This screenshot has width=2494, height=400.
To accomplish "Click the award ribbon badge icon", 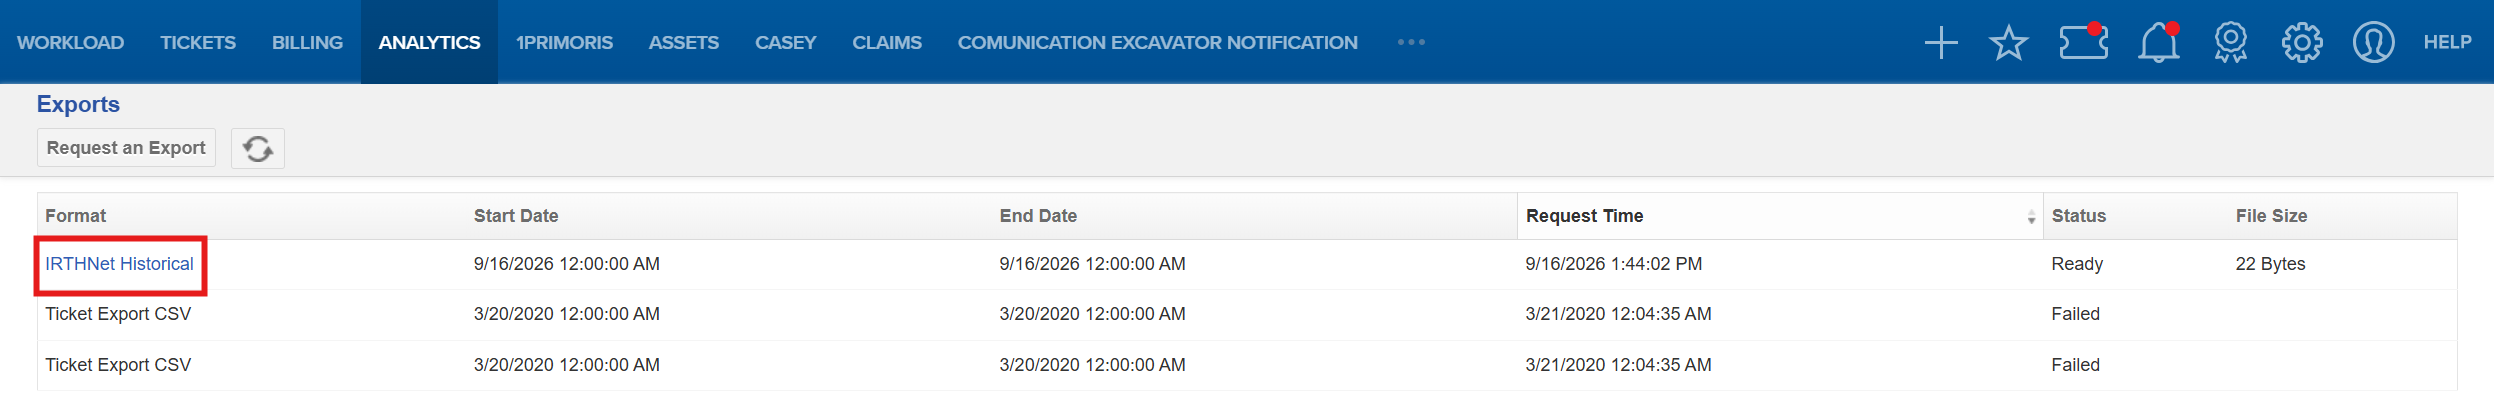I will [x=2230, y=43].
